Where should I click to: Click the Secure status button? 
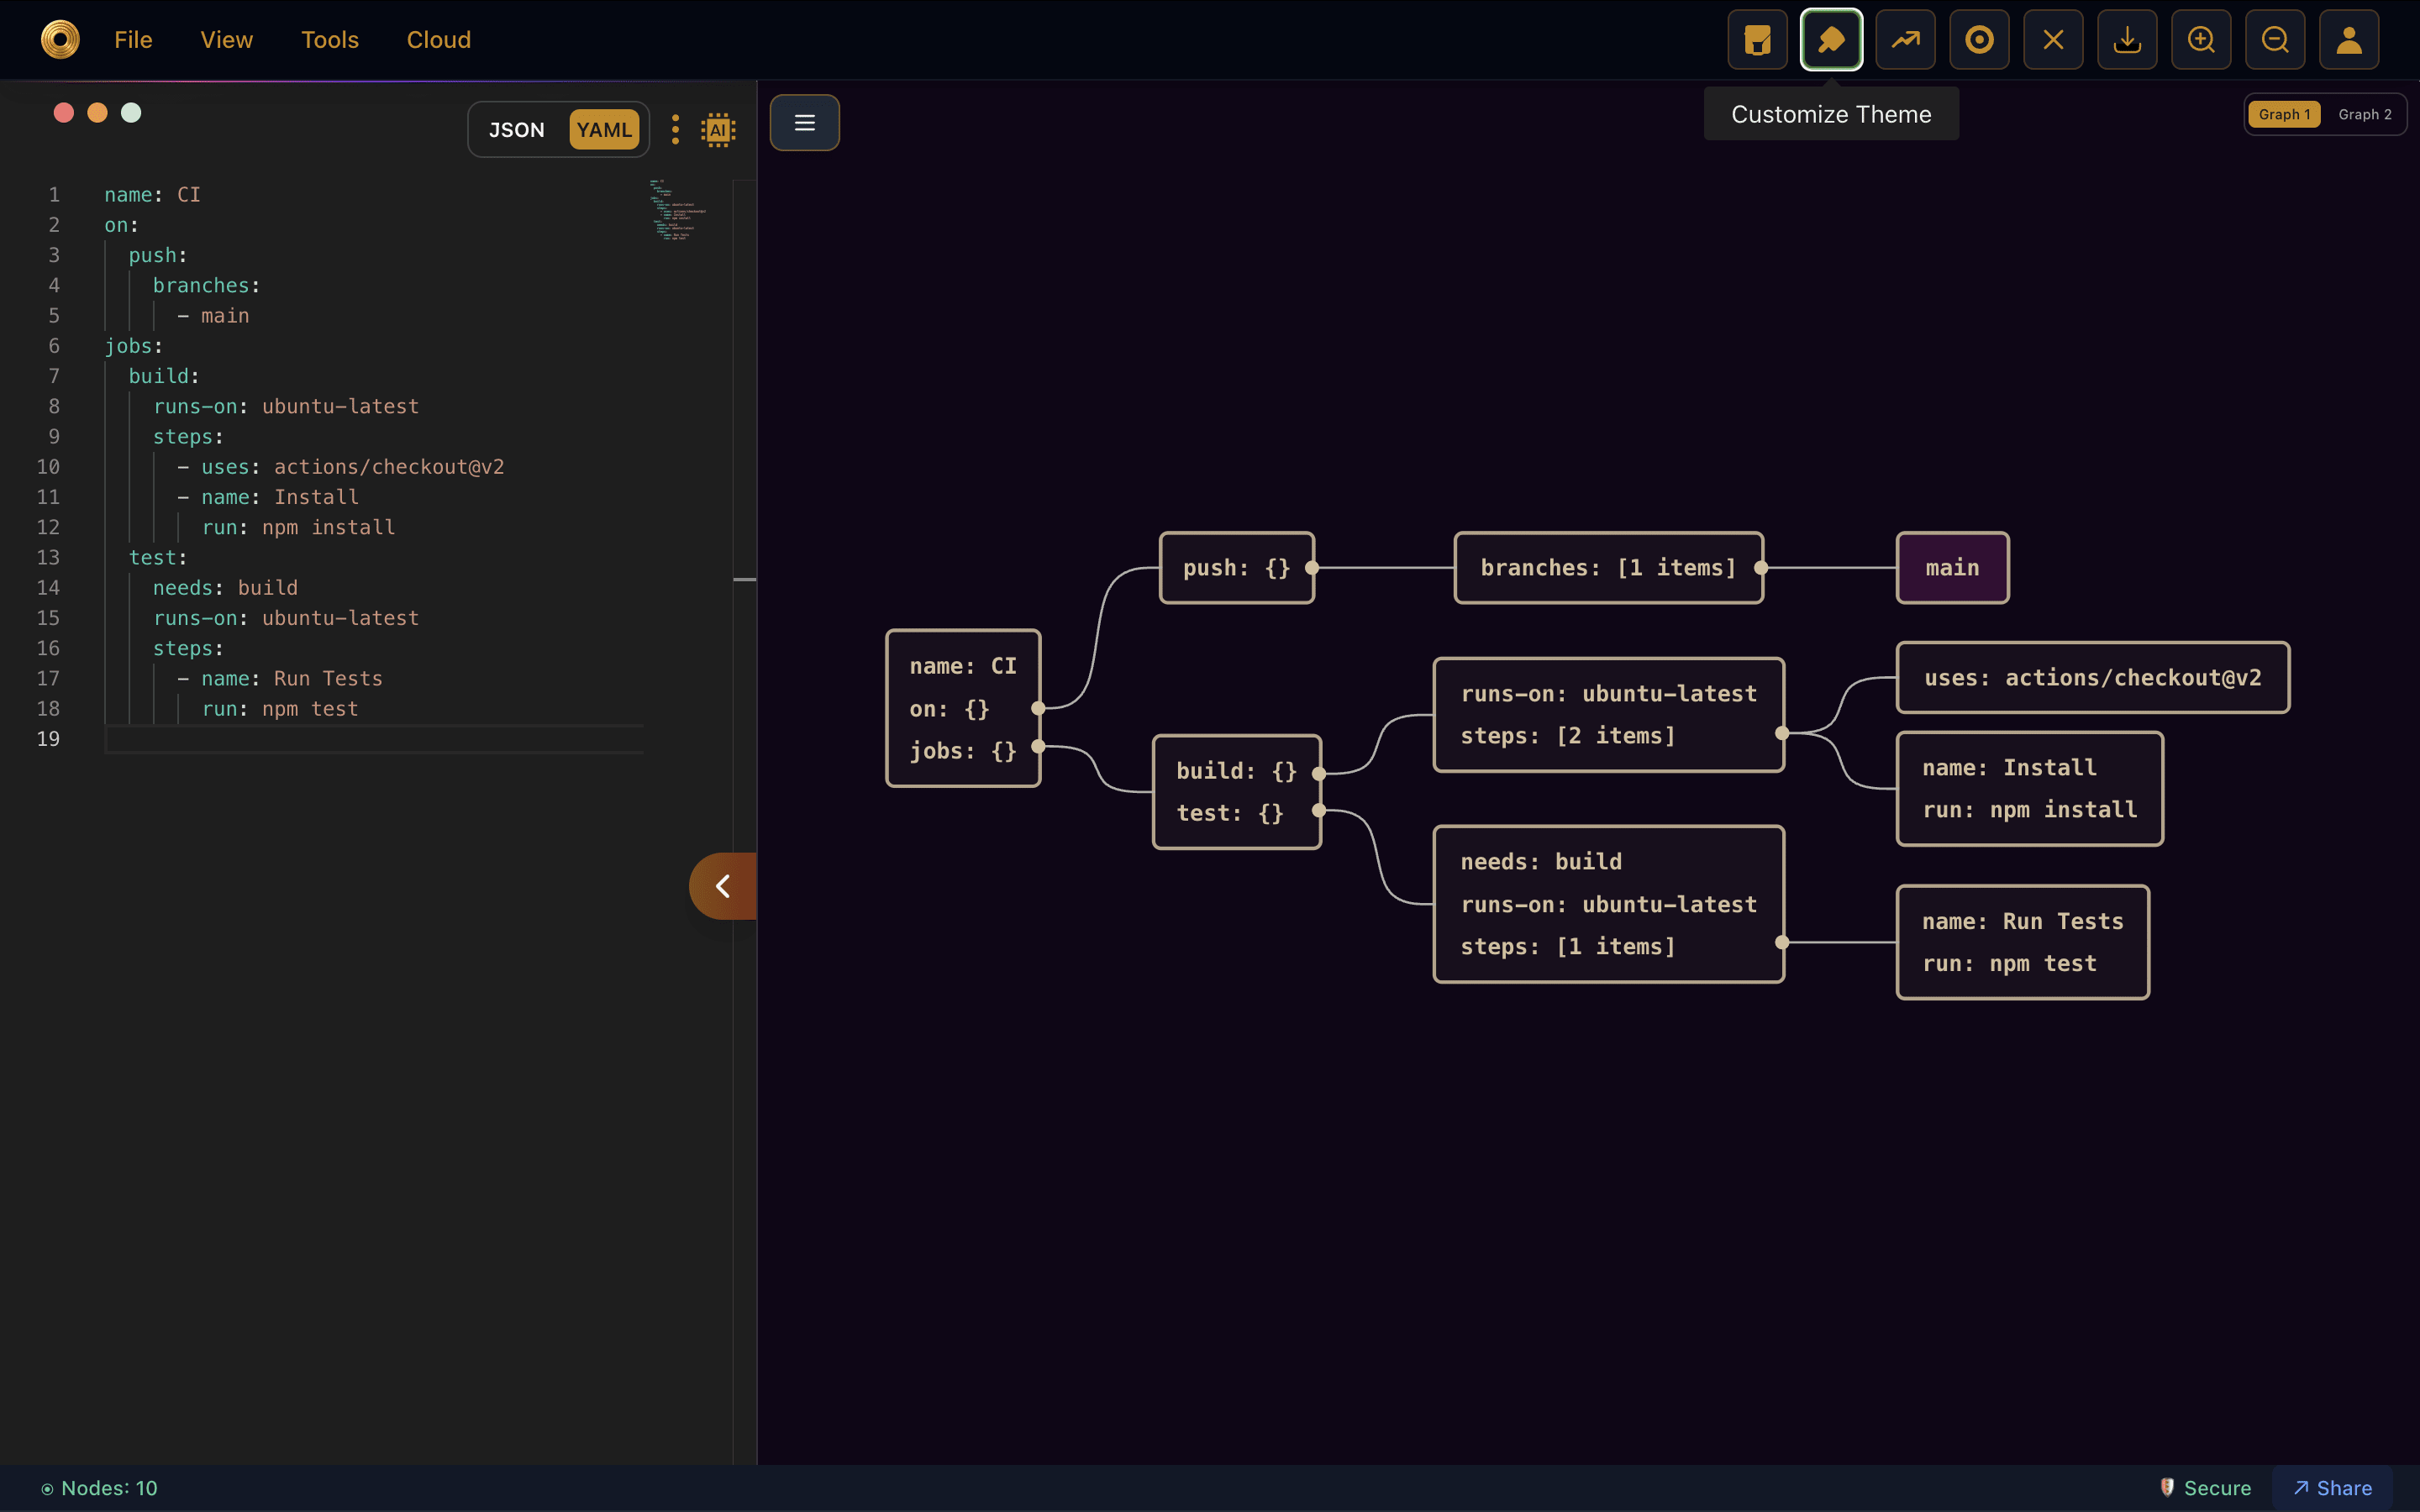(x=2205, y=1488)
